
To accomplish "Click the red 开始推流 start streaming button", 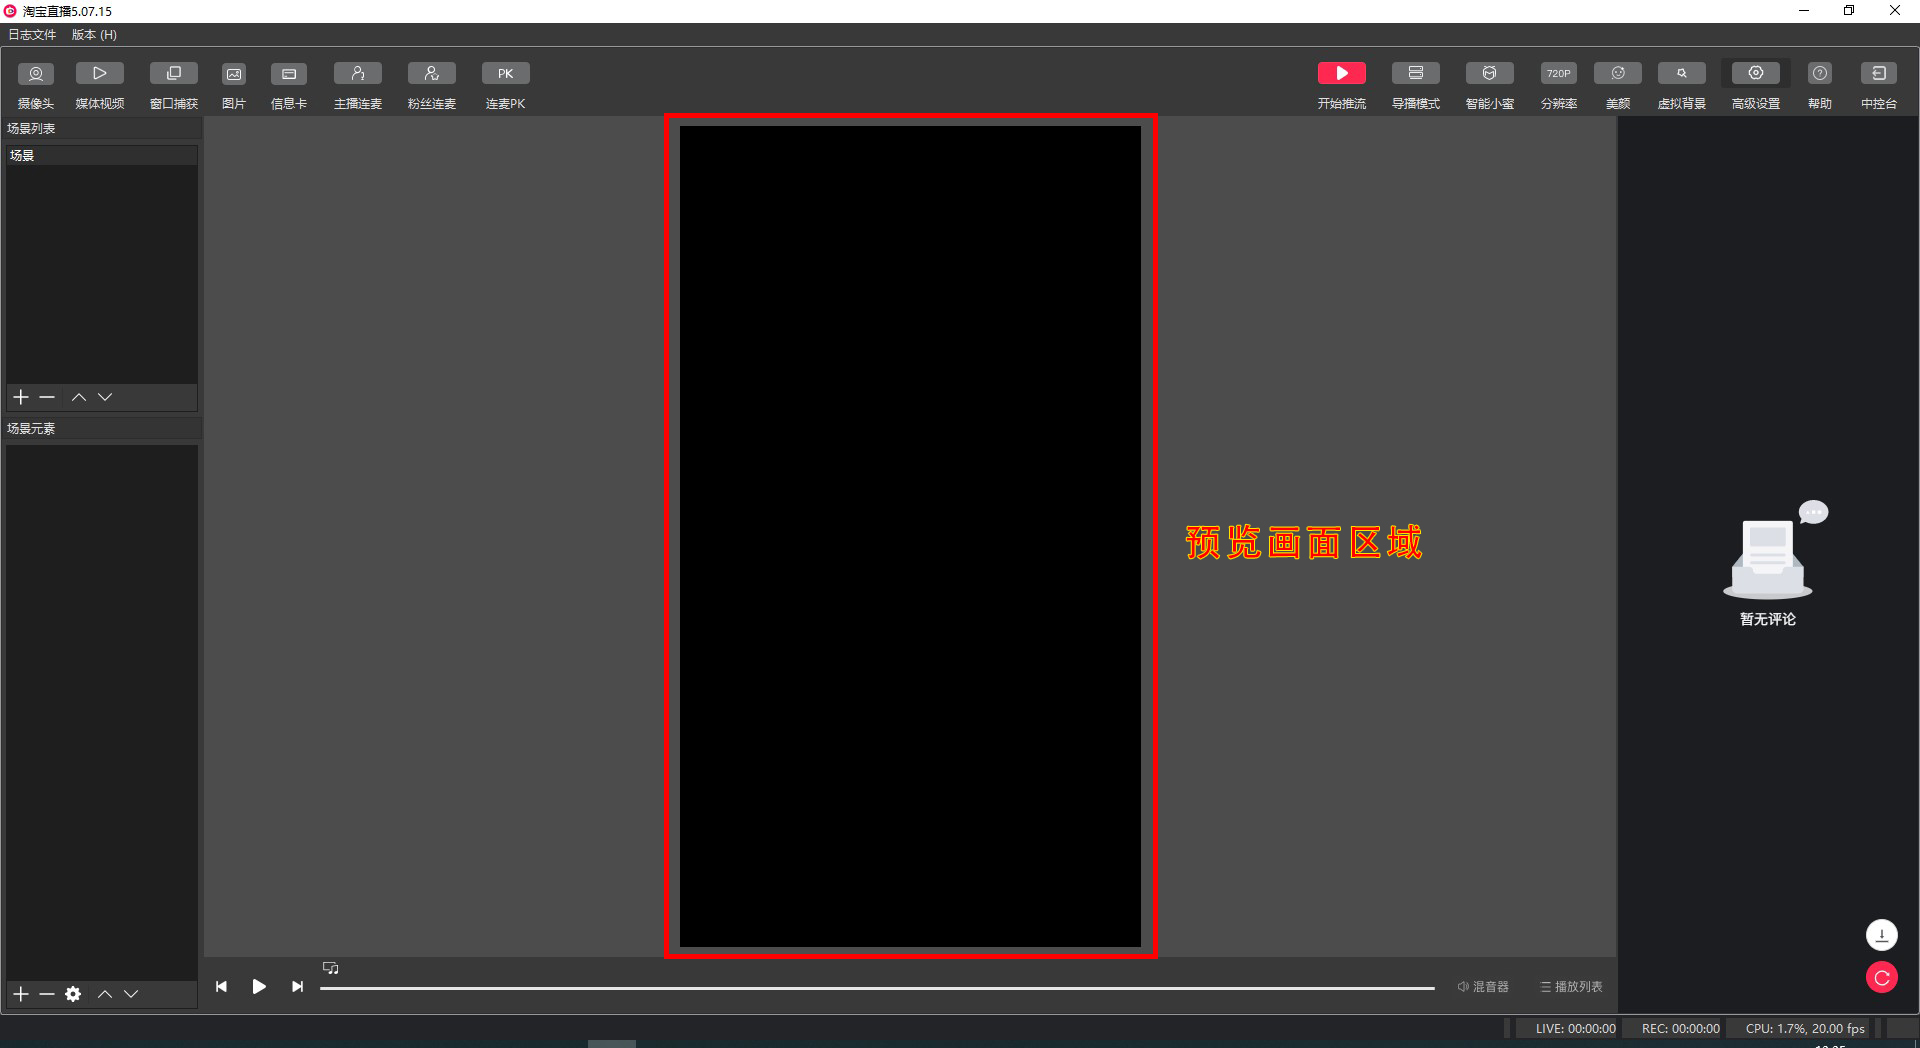I will (1342, 85).
